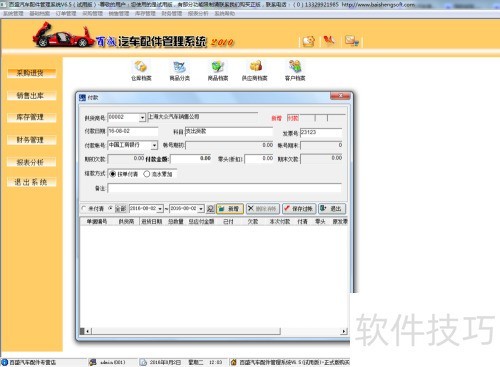Click the table scrollbar left arrow
This screenshot has height=367, width=500.
(88, 331)
